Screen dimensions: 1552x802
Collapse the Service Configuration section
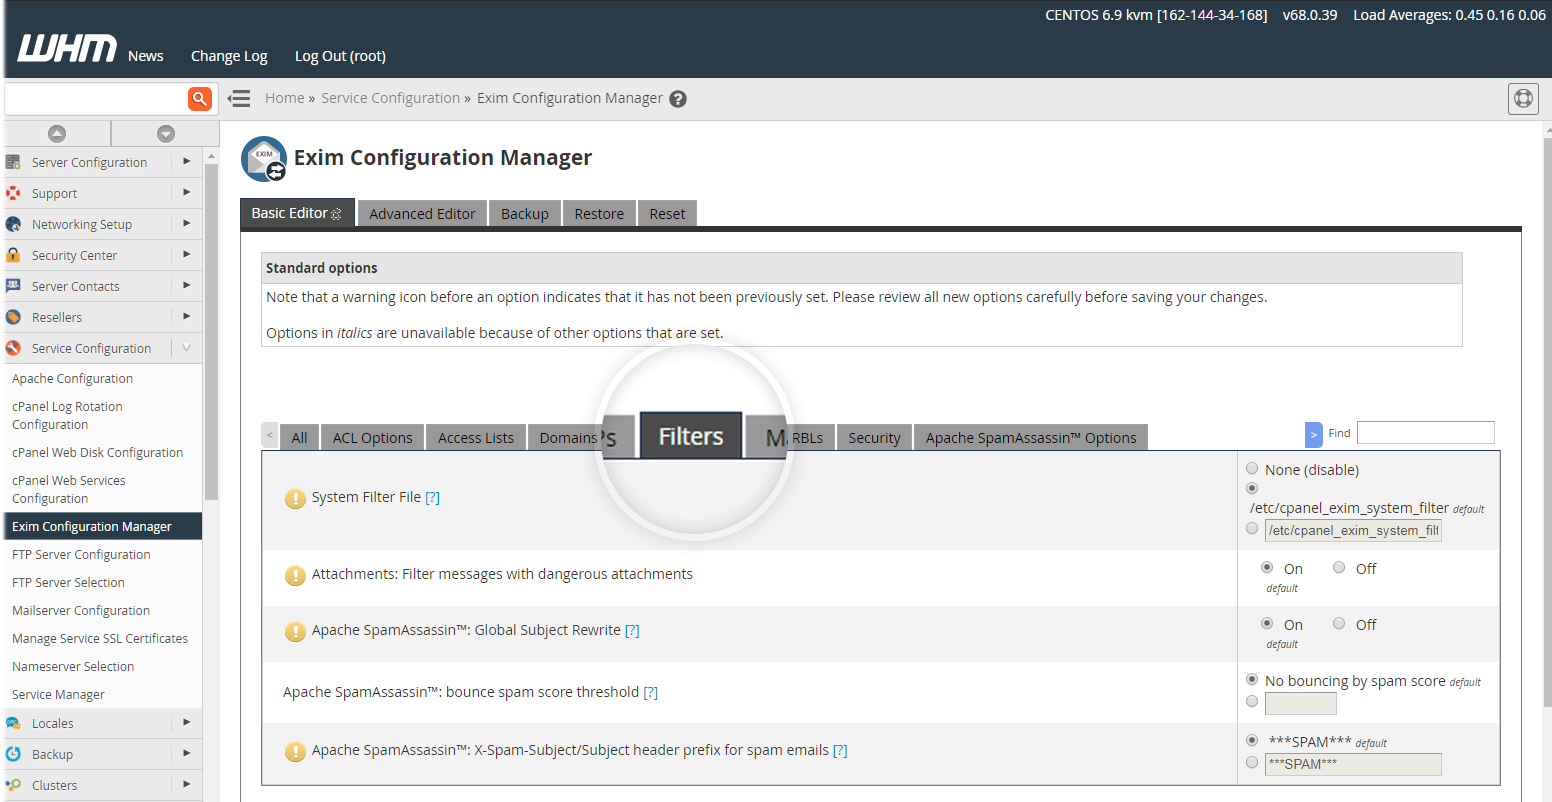(x=186, y=347)
